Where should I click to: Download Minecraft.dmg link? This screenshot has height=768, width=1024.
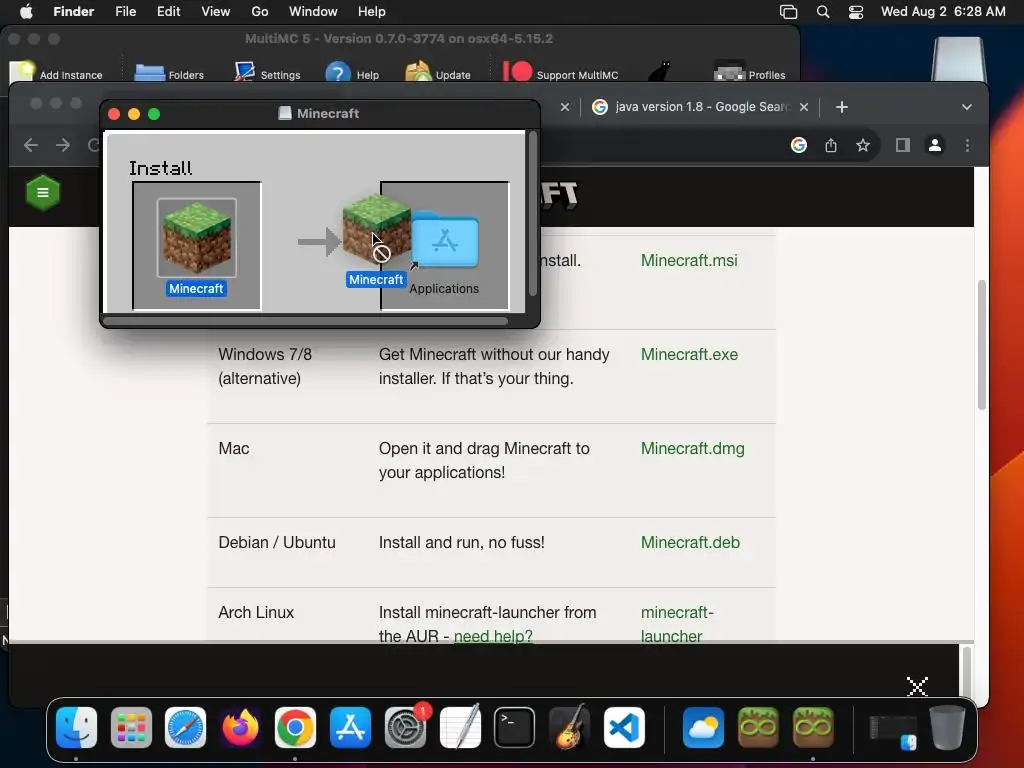pyautogui.click(x=692, y=449)
